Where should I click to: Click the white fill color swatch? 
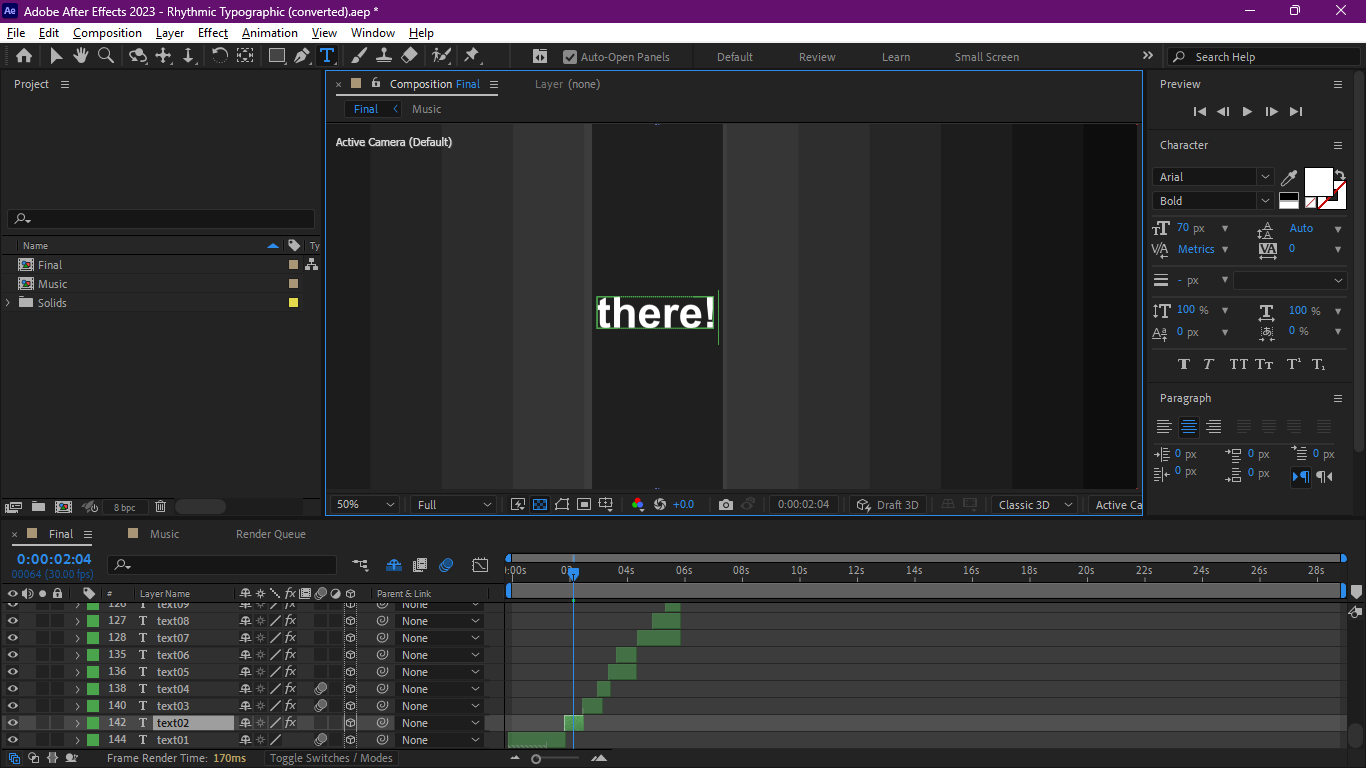point(1318,181)
